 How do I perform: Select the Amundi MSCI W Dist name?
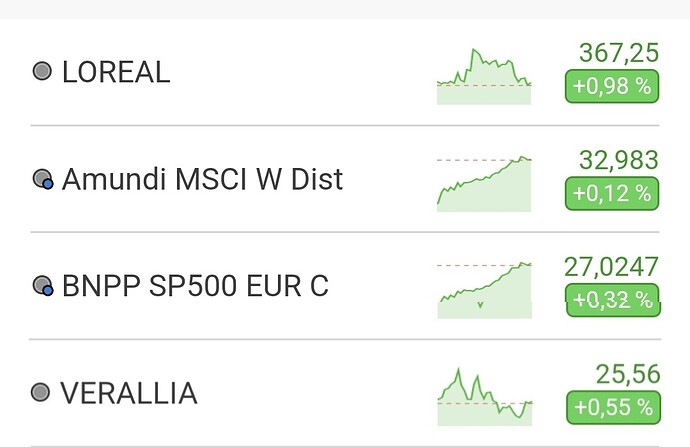click(202, 179)
